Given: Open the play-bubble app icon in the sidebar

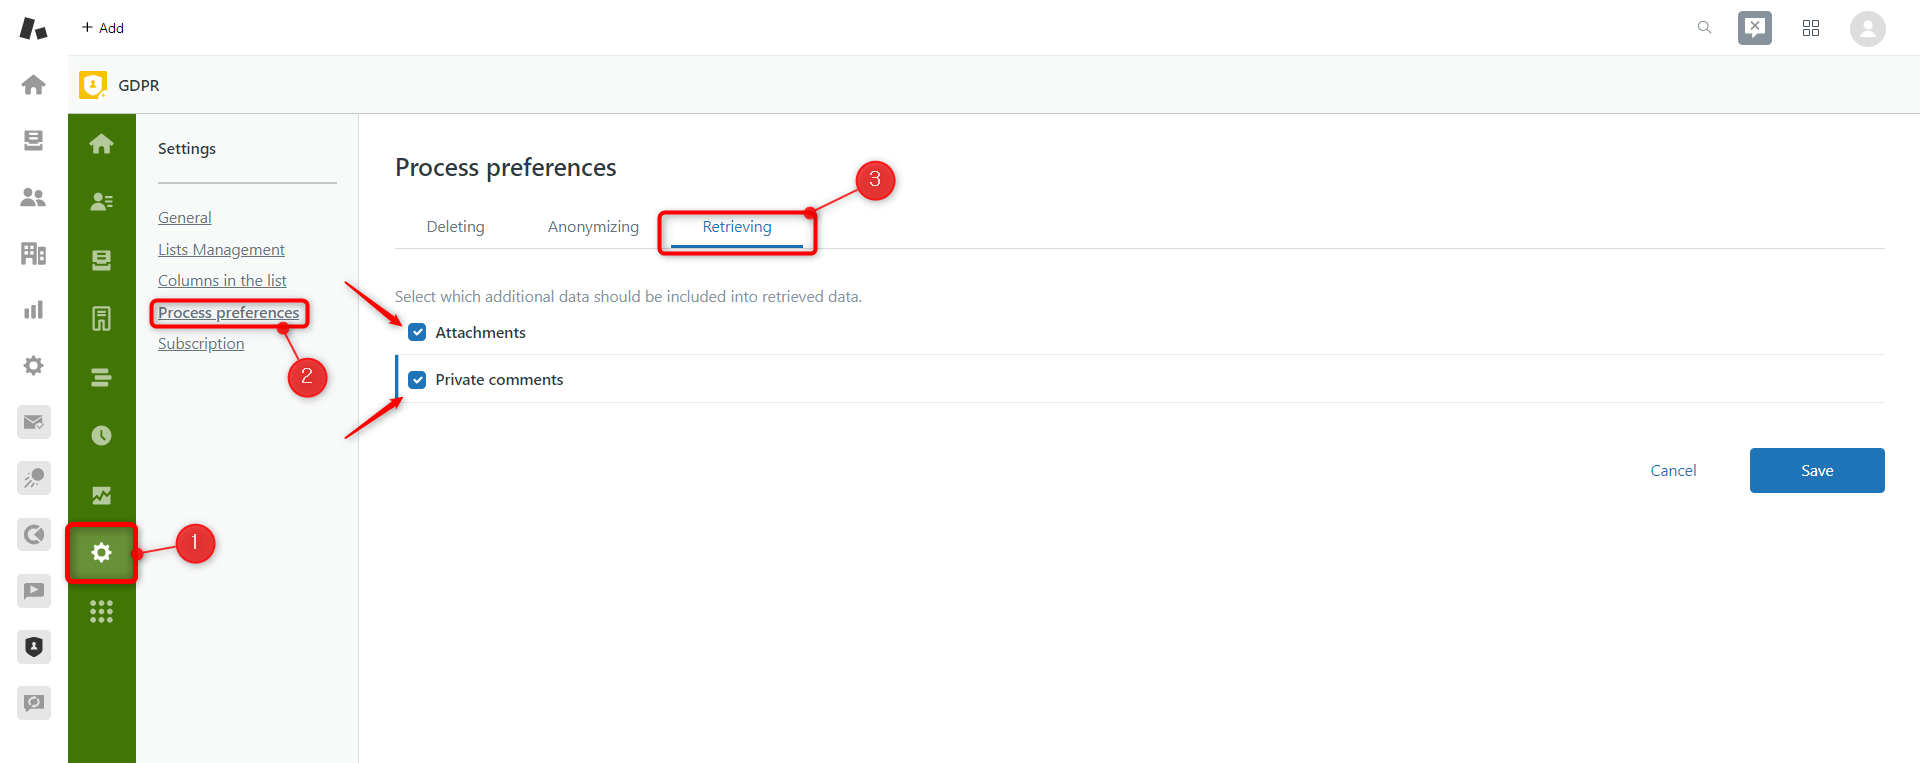Looking at the screenshot, I should pos(34,590).
